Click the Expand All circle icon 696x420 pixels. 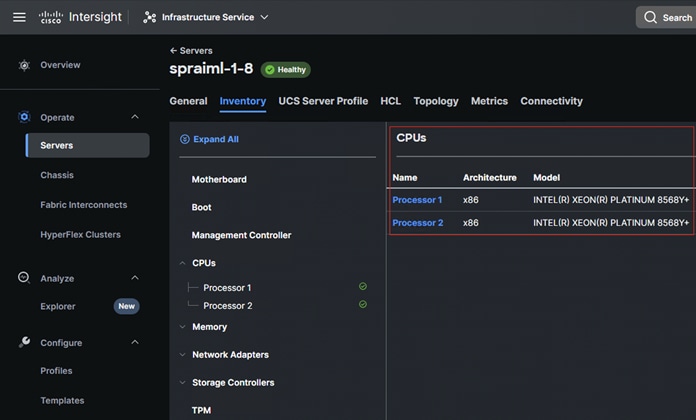[185, 139]
